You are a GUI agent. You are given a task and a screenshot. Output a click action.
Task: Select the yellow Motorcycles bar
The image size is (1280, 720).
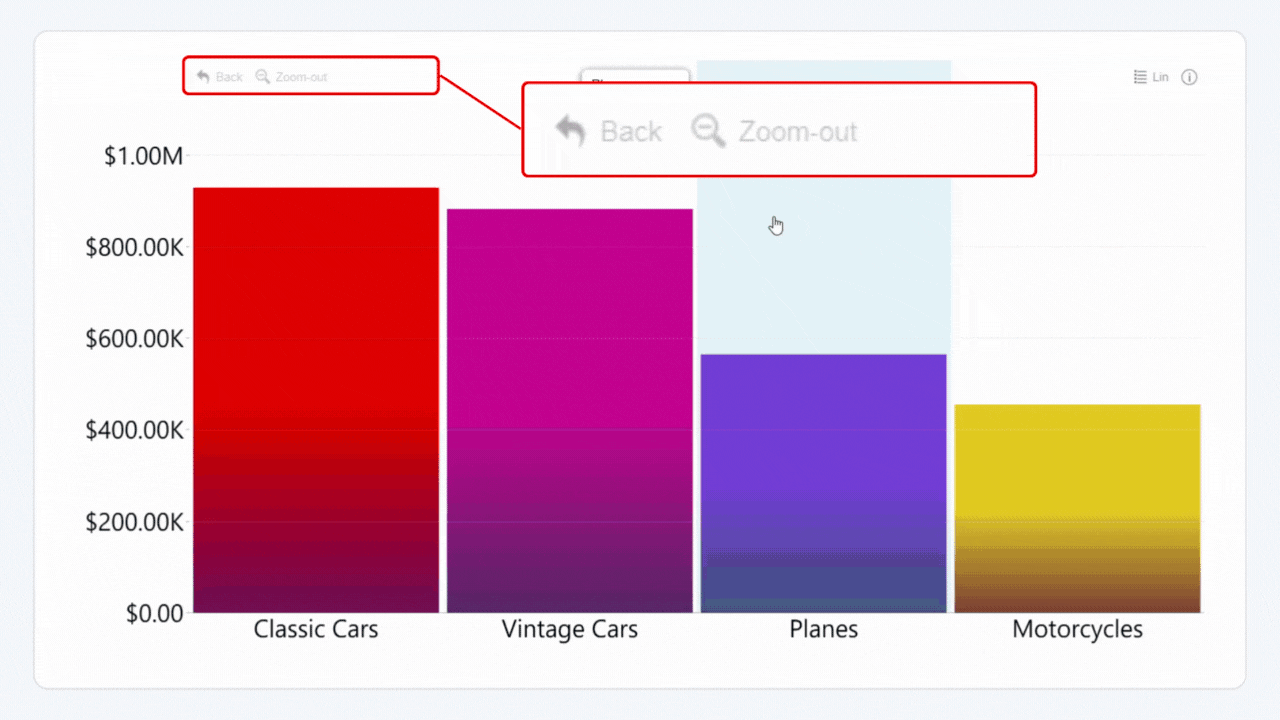(x=1077, y=508)
